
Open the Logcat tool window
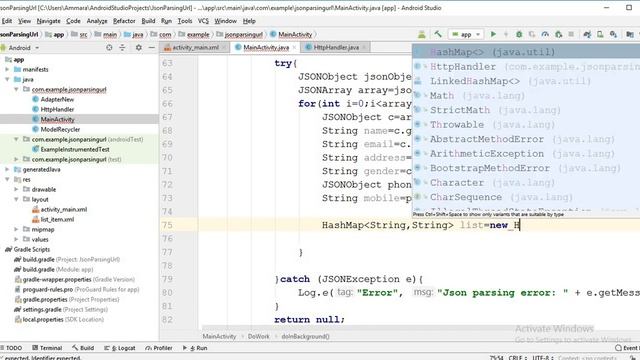pos(120,348)
